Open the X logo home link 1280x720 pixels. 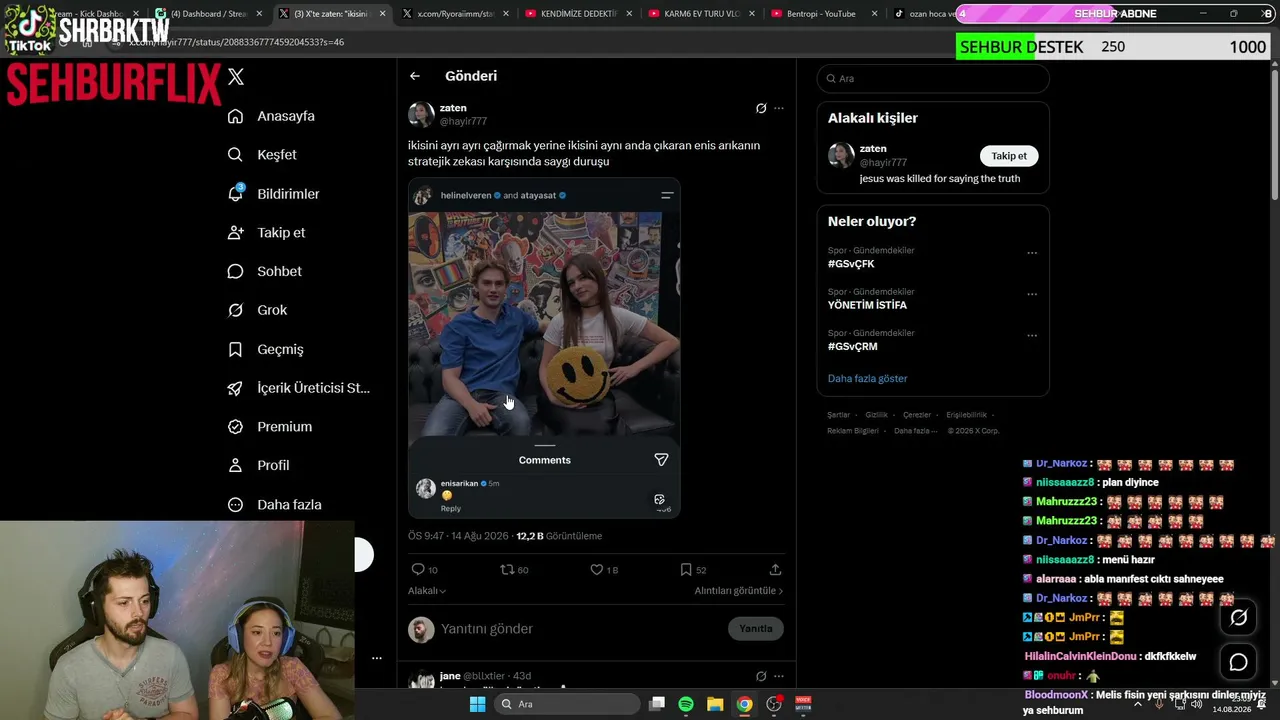pyautogui.click(x=236, y=77)
